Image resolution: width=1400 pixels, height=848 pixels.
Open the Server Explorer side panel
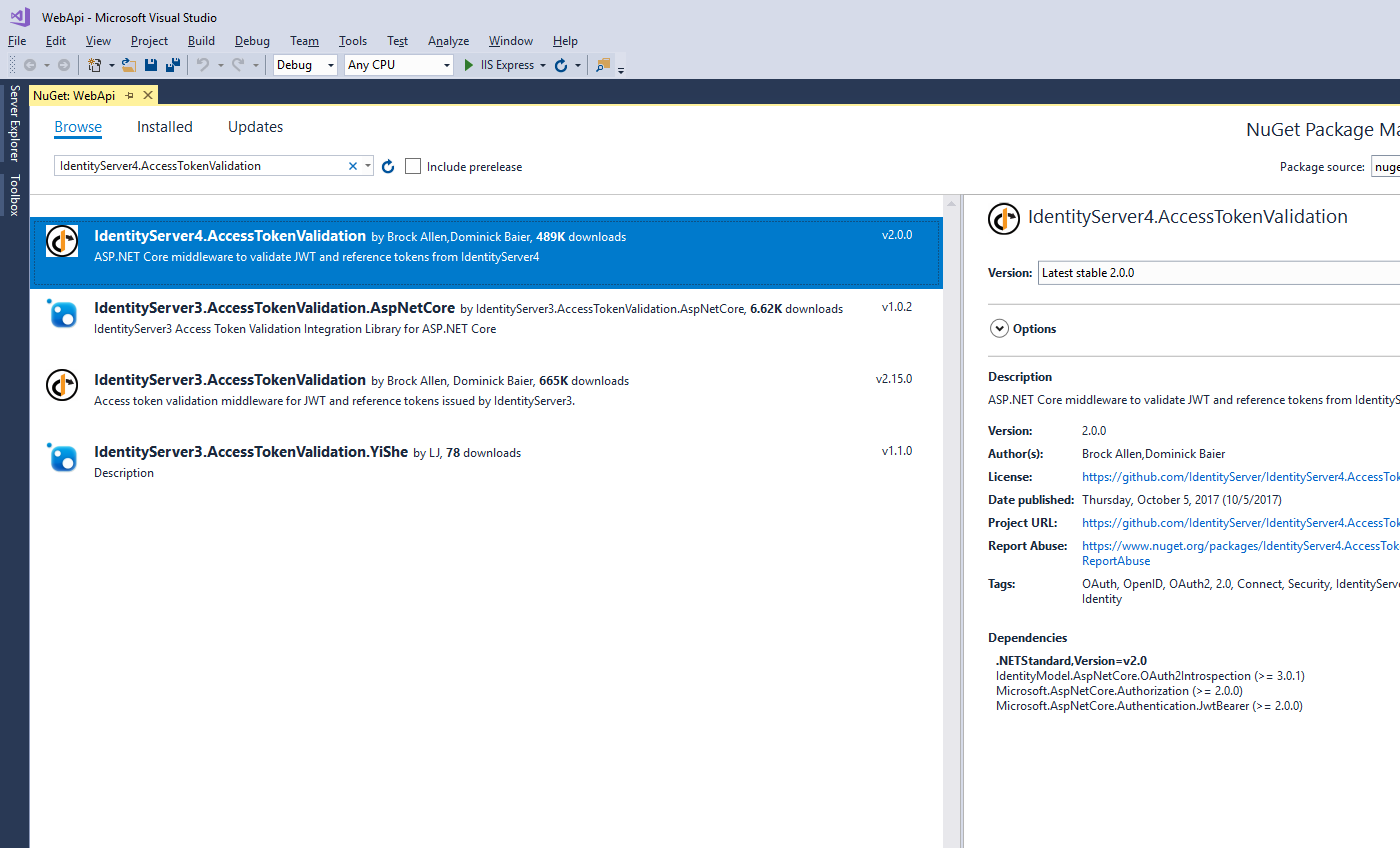14,123
